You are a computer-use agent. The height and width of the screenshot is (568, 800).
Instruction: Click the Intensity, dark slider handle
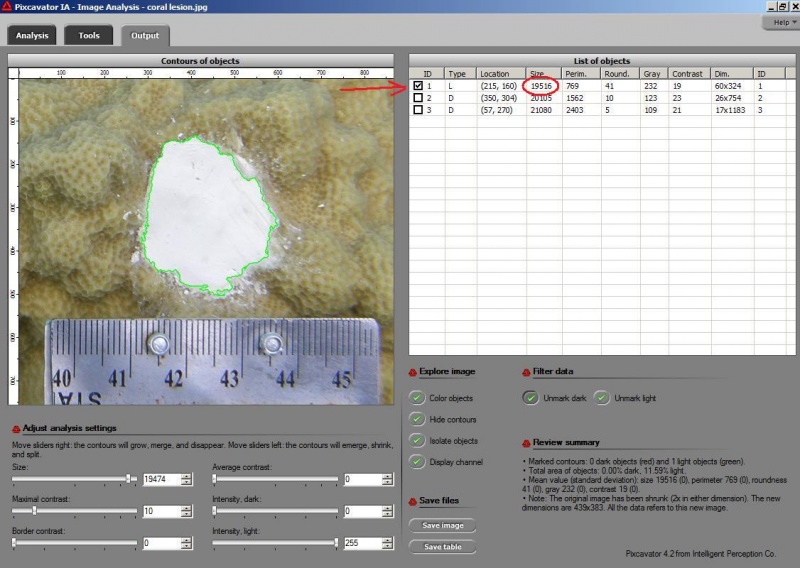[x=214, y=510]
